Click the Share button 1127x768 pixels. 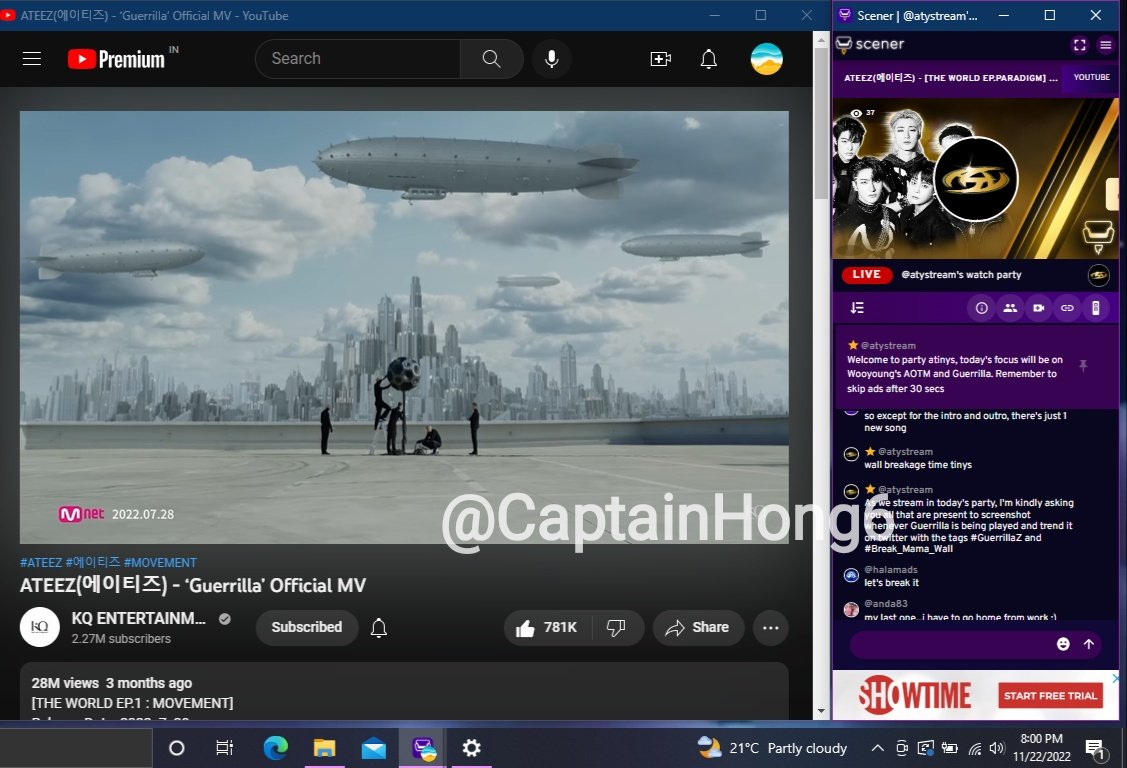(698, 628)
